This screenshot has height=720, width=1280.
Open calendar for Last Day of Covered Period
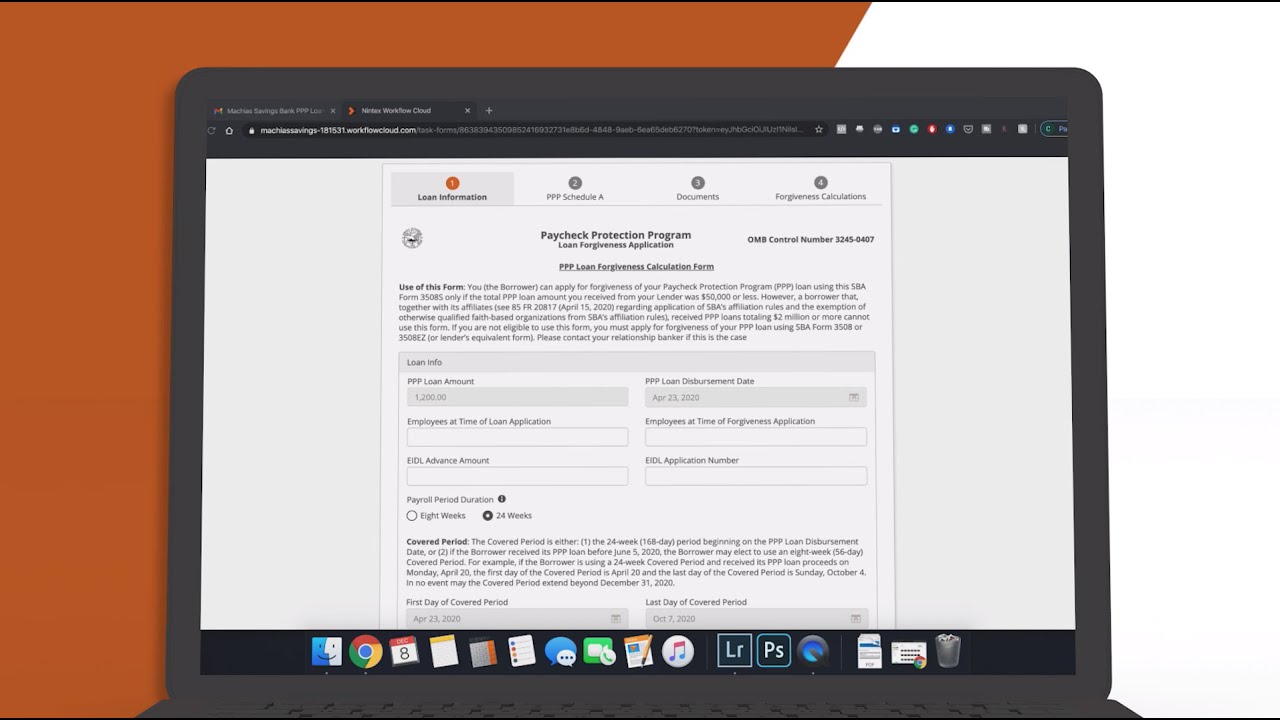click(855, 619)
